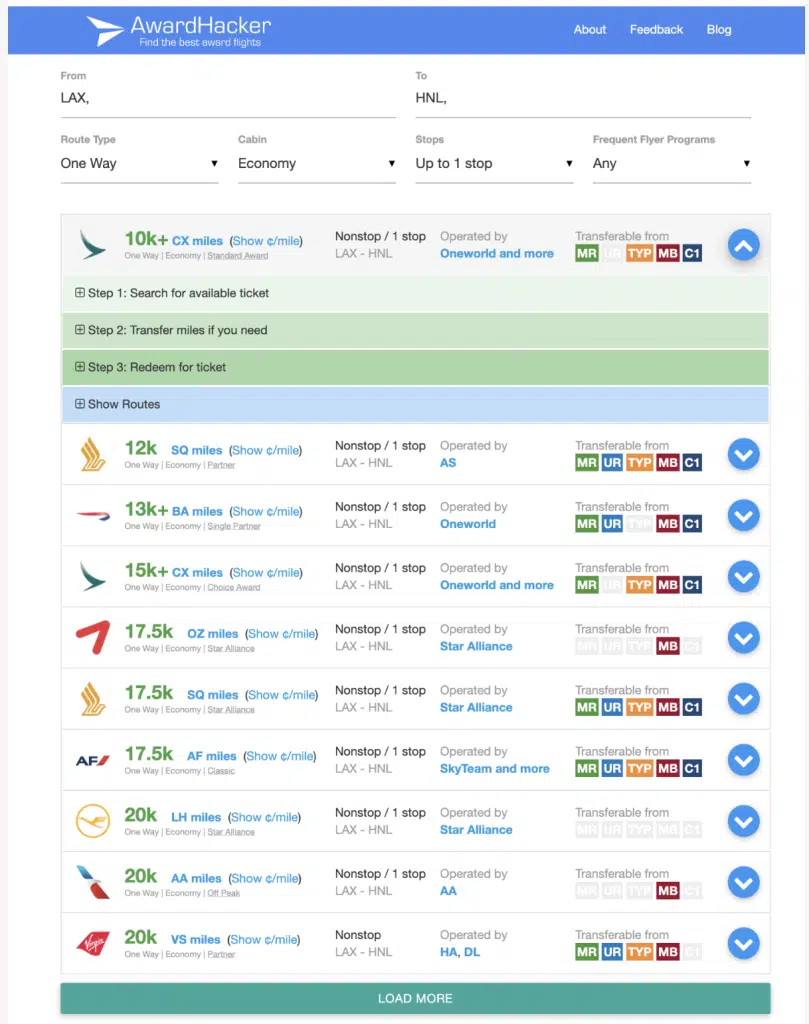
Task: Go to the Blog page in header
Action: pyautogui.click(x=719, y=30)
